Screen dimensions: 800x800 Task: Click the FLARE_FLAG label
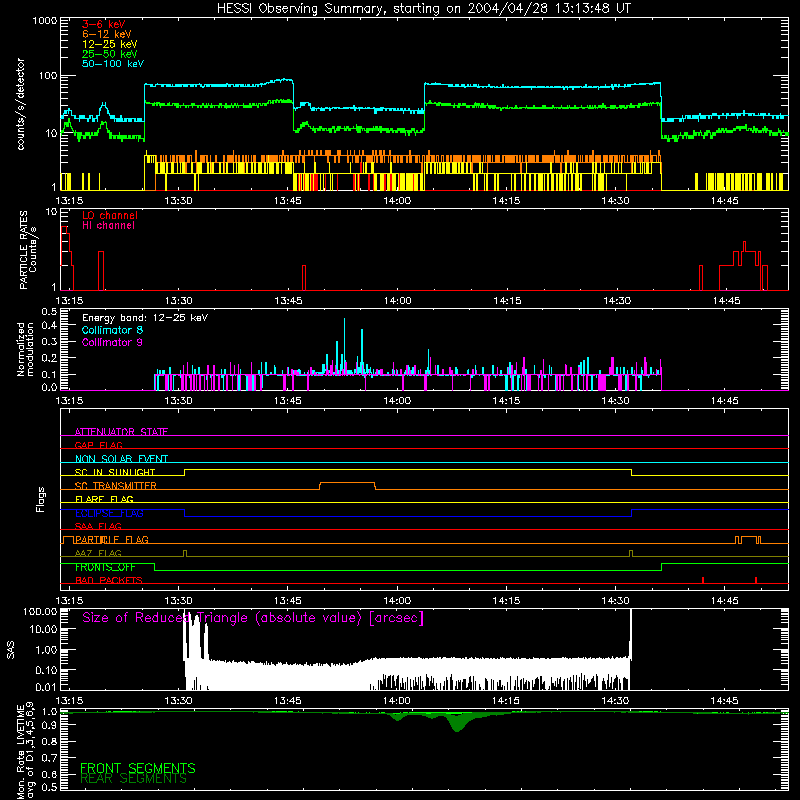pyautogui.click(x=104, y=499)
